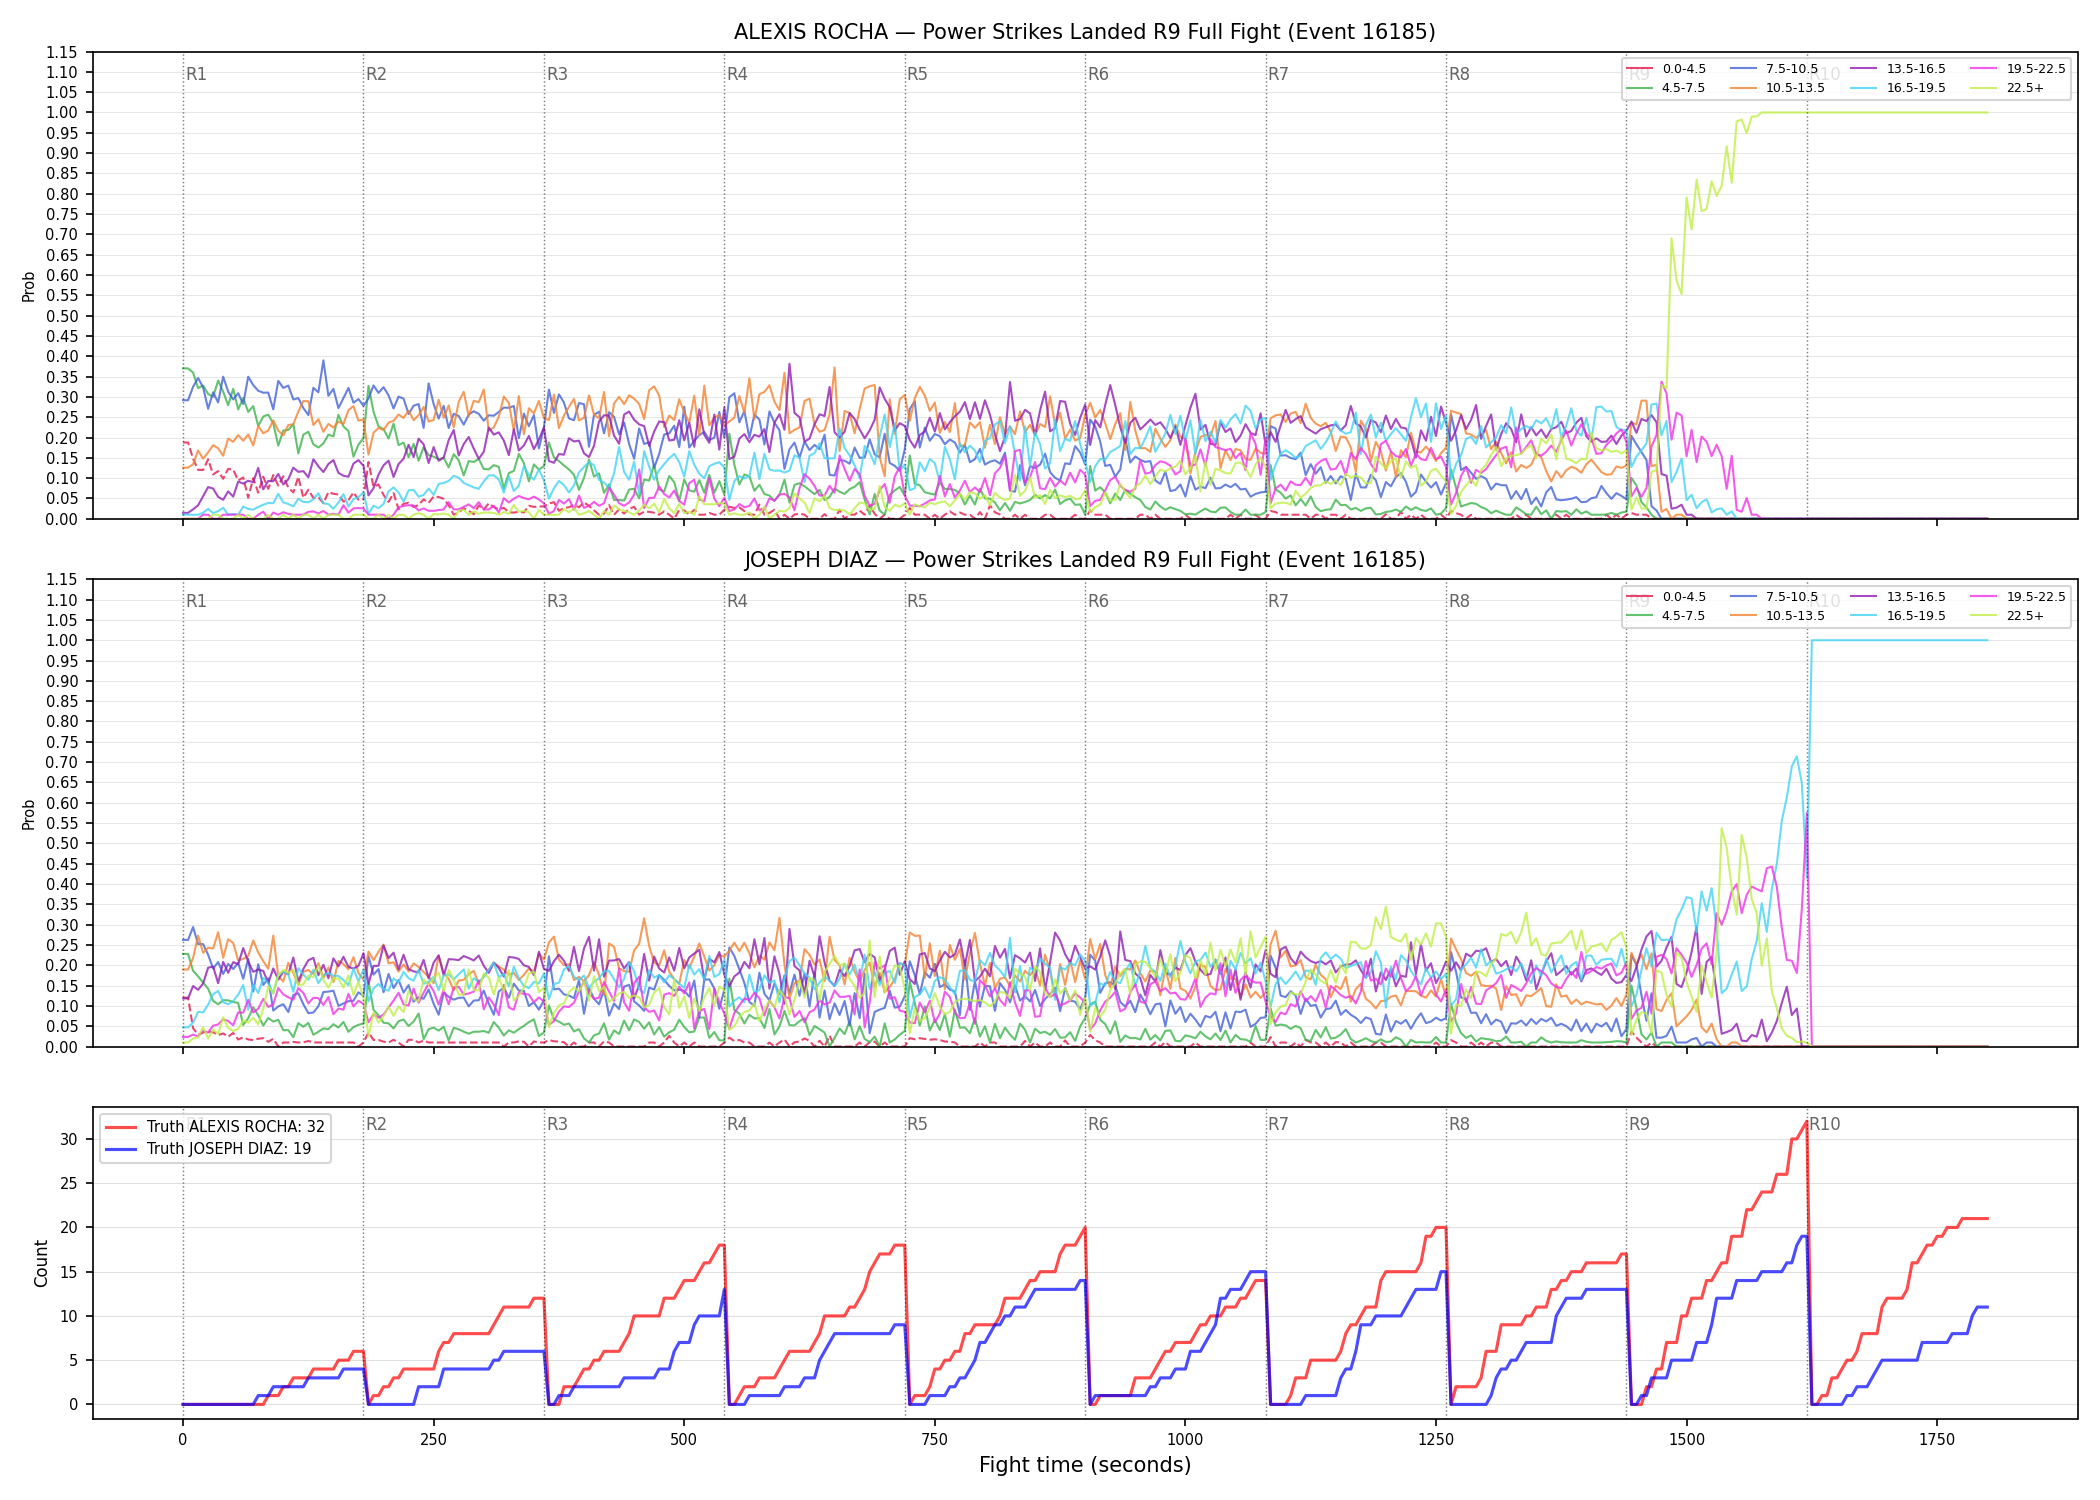Click the 25 tick label on the Count axis
Image resolution: width=2100 pixels, height=1500 pixels.
click(x=69, y=1183)
